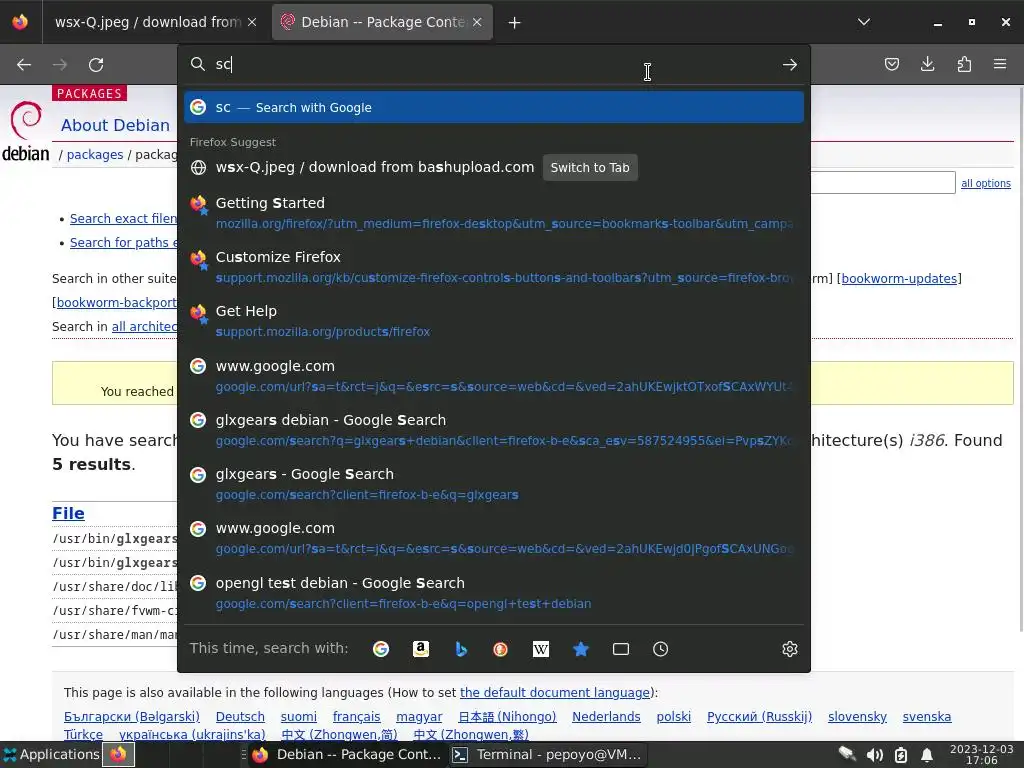Select 'glxgears - Google Search' suggestion
This screenshot has height=768, width=1024.
coord(494,484)
